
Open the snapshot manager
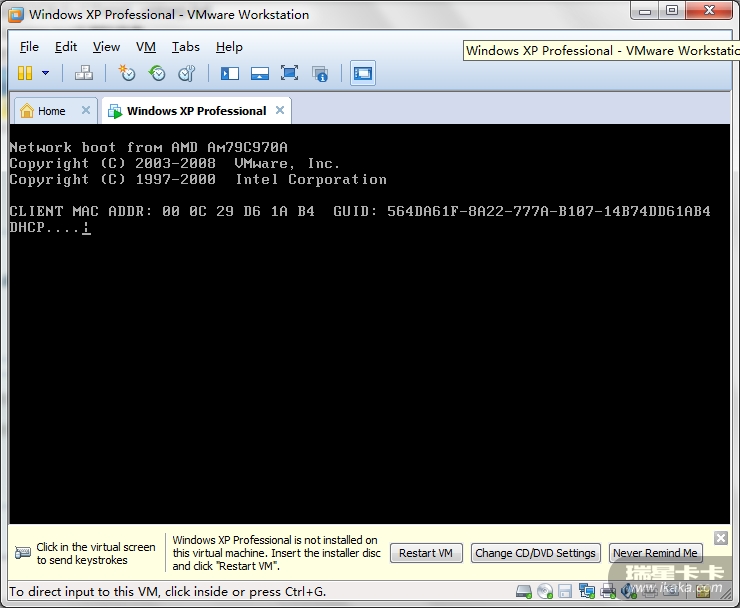186,73
